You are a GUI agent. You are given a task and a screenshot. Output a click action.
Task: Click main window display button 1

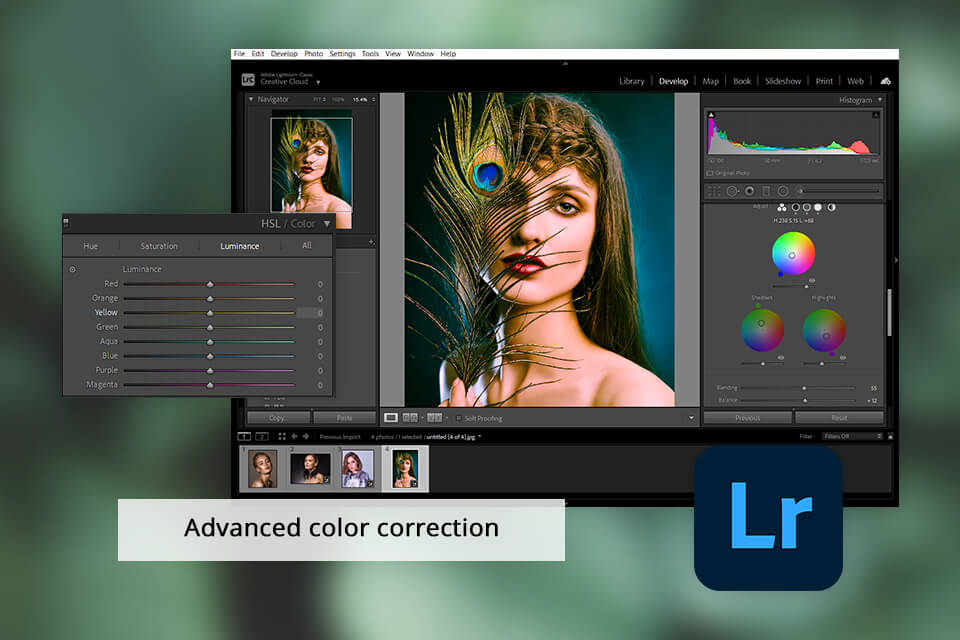(244, 437)
